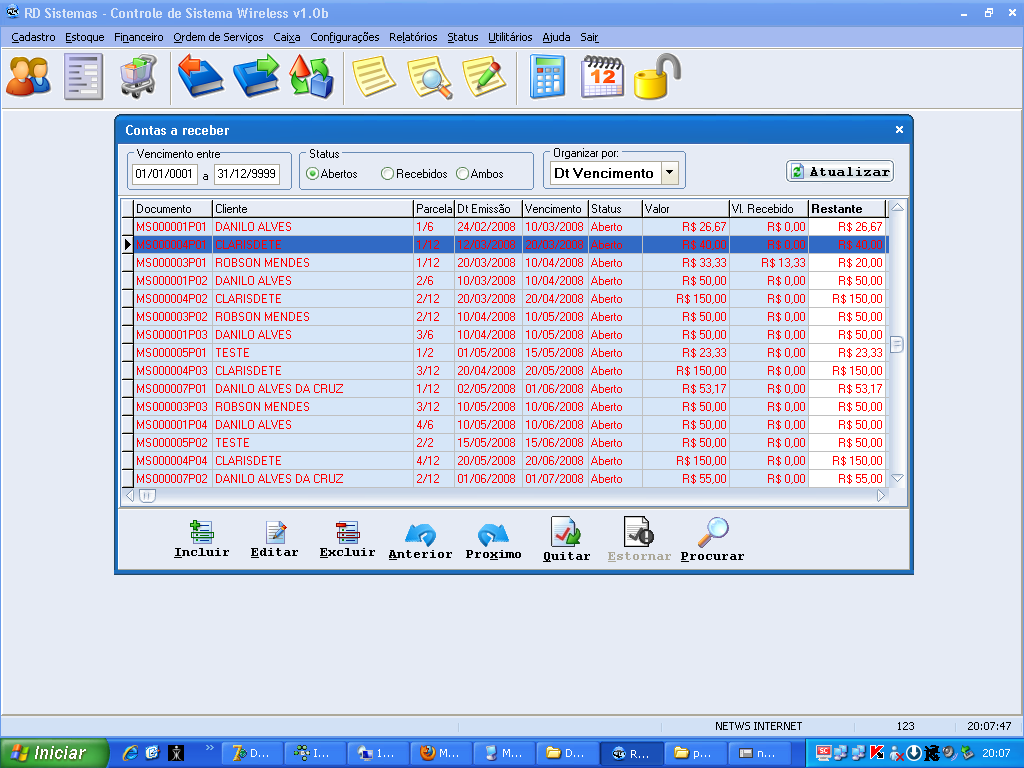Click the Sair menu item
Image resolution: width=1024 pixels, height=768 pixels.
click(x=589, y=37)
